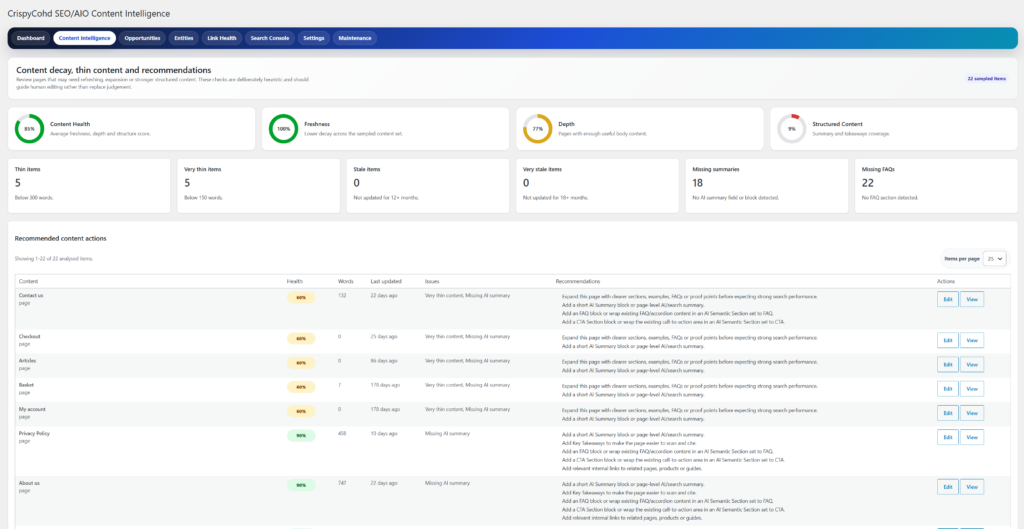
Task: Click the My account row title
Action: click(32, 409)
